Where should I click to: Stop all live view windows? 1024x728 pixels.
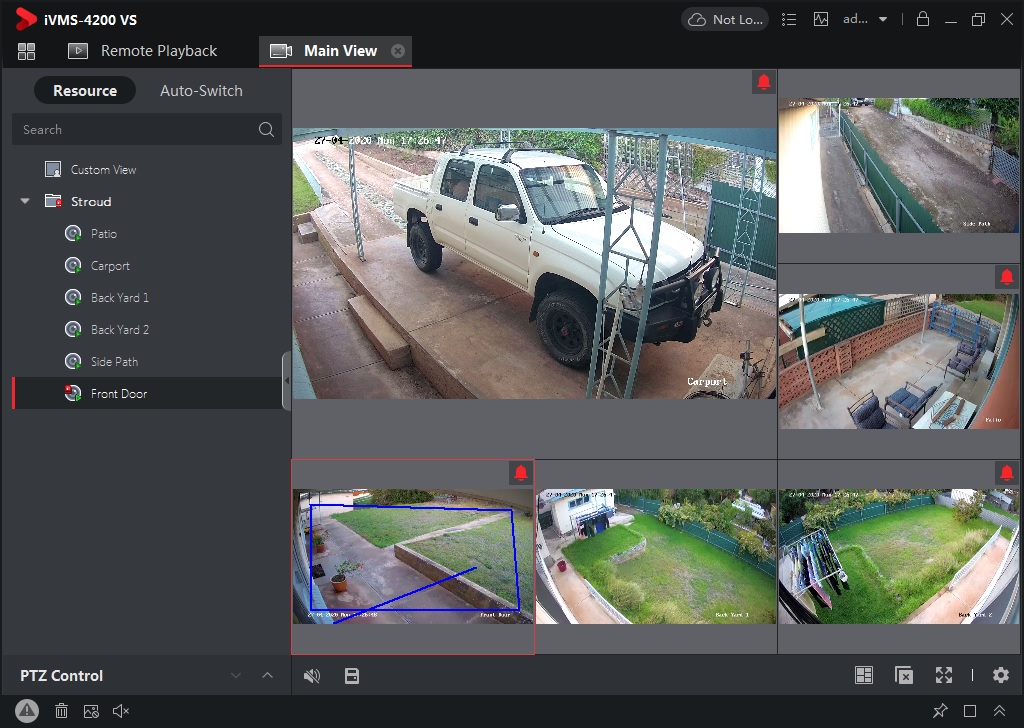click(904, 676)
